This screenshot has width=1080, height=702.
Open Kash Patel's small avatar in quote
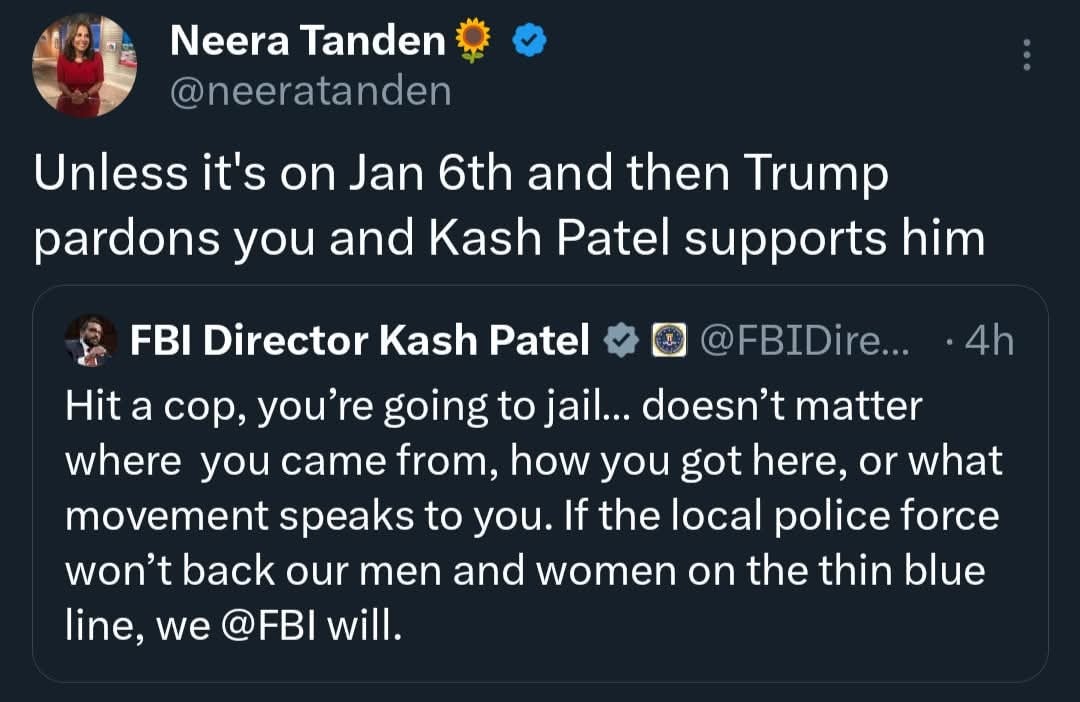(x=90, y=341)
